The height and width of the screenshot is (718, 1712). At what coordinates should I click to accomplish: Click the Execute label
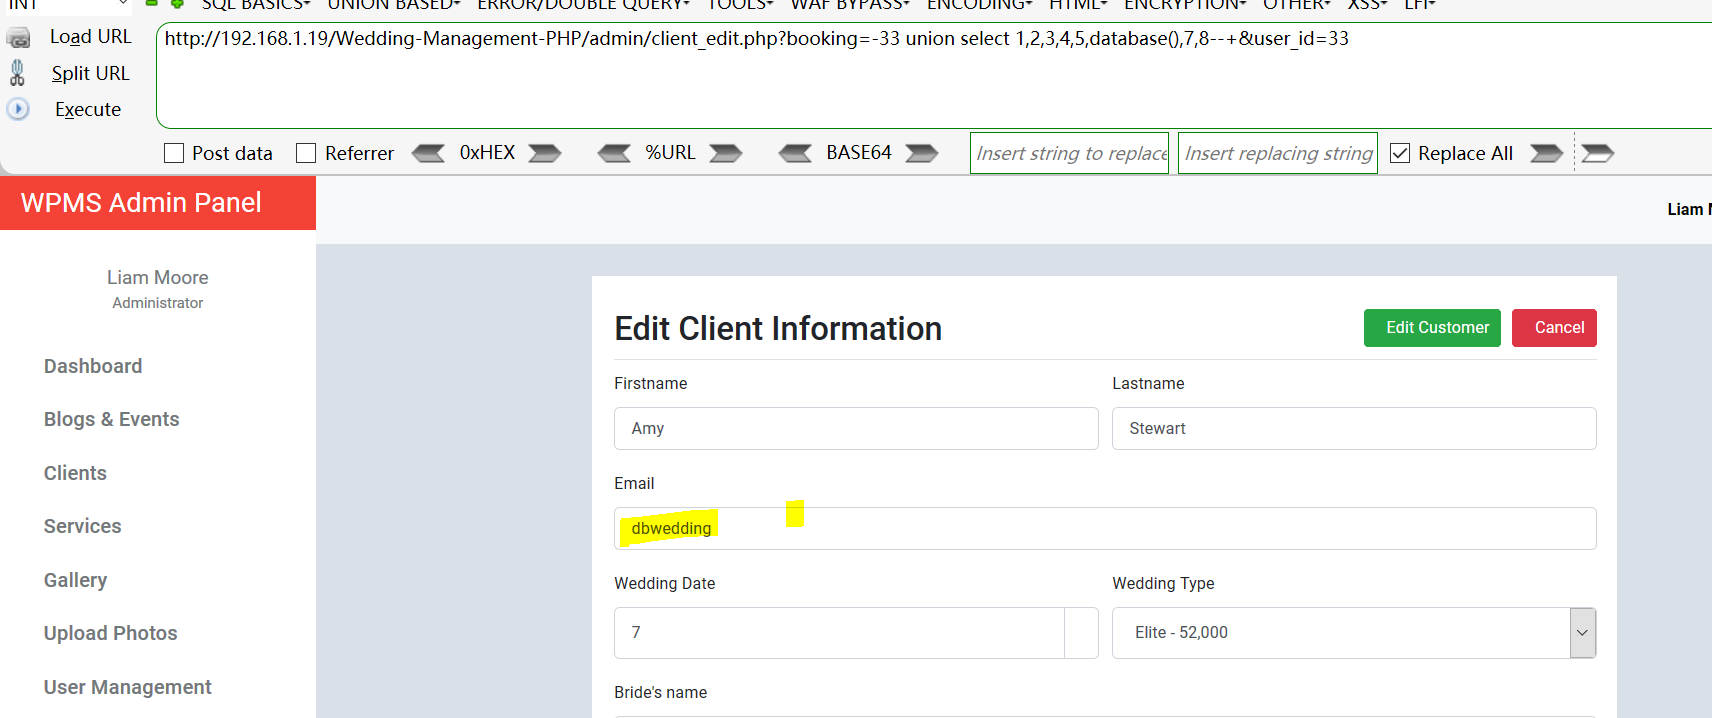pos(88,109)
